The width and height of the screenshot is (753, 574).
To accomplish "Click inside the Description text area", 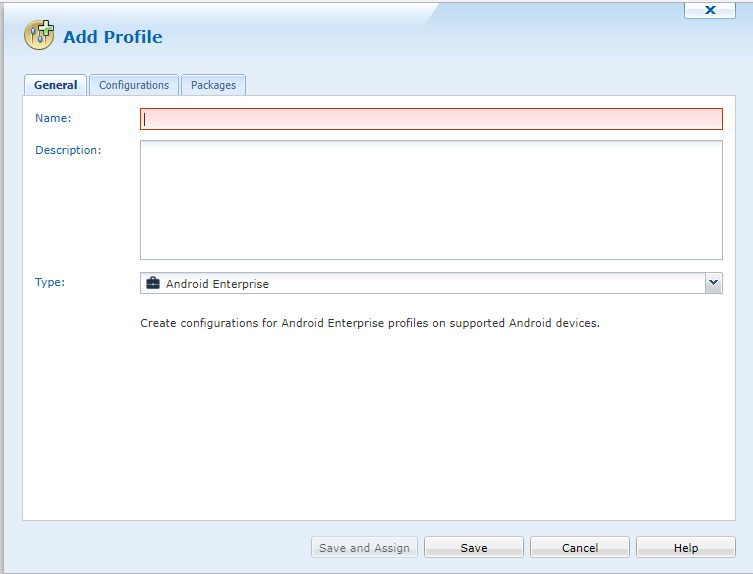I will pyautogui.click(x=431, y=200).
